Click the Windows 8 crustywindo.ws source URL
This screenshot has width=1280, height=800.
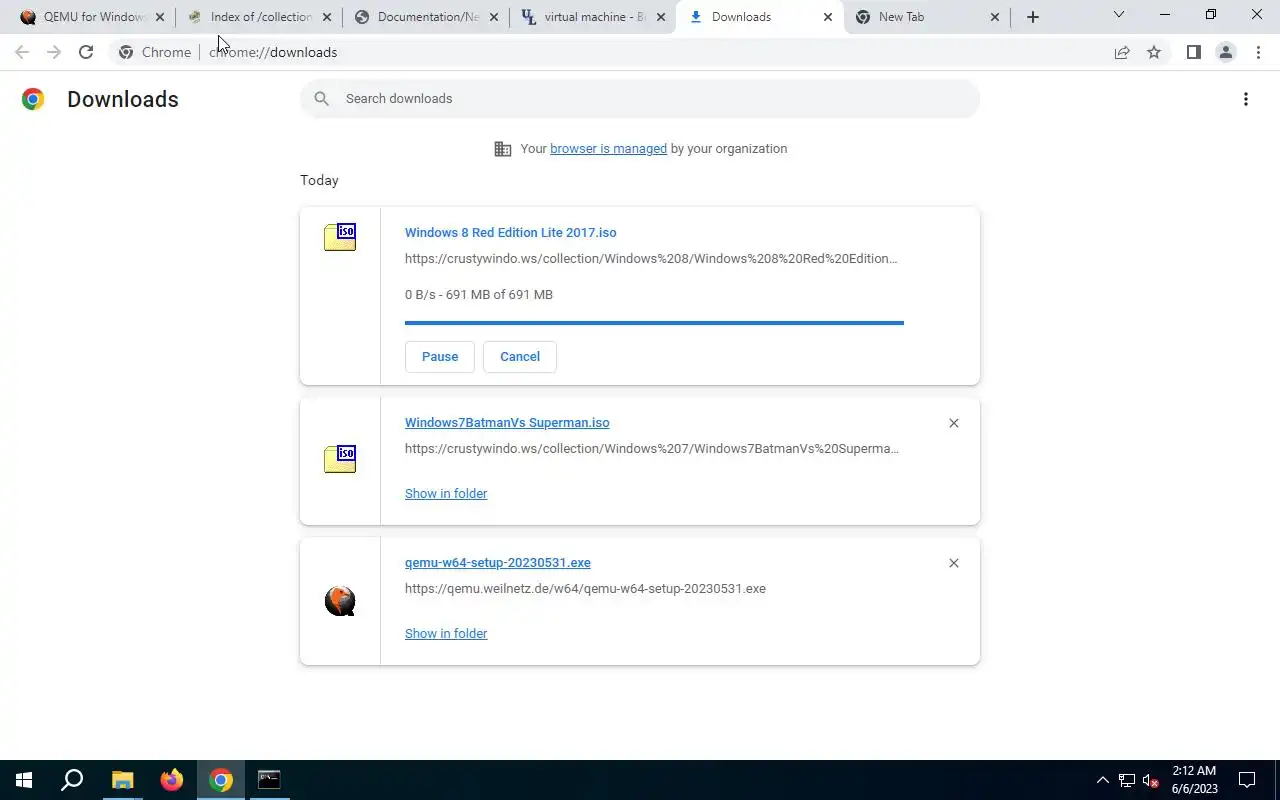coord(651,258)
